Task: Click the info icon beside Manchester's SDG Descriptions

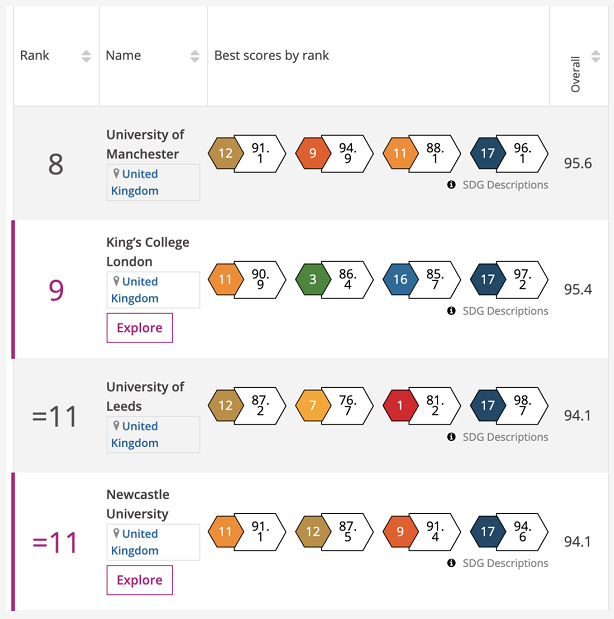Action: click(x=451, y=185)
